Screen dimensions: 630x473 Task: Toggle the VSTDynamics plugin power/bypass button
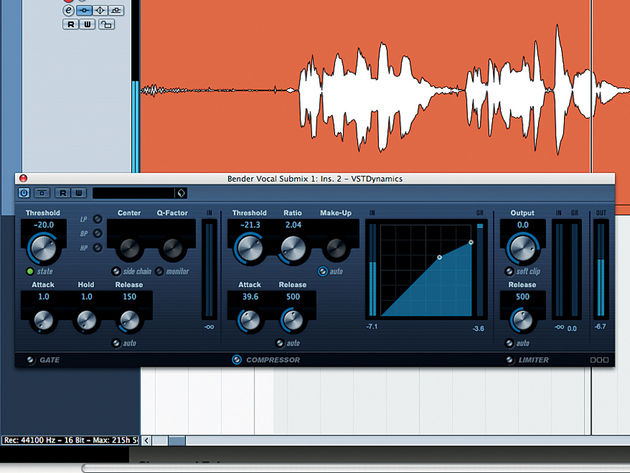point(24,193)
